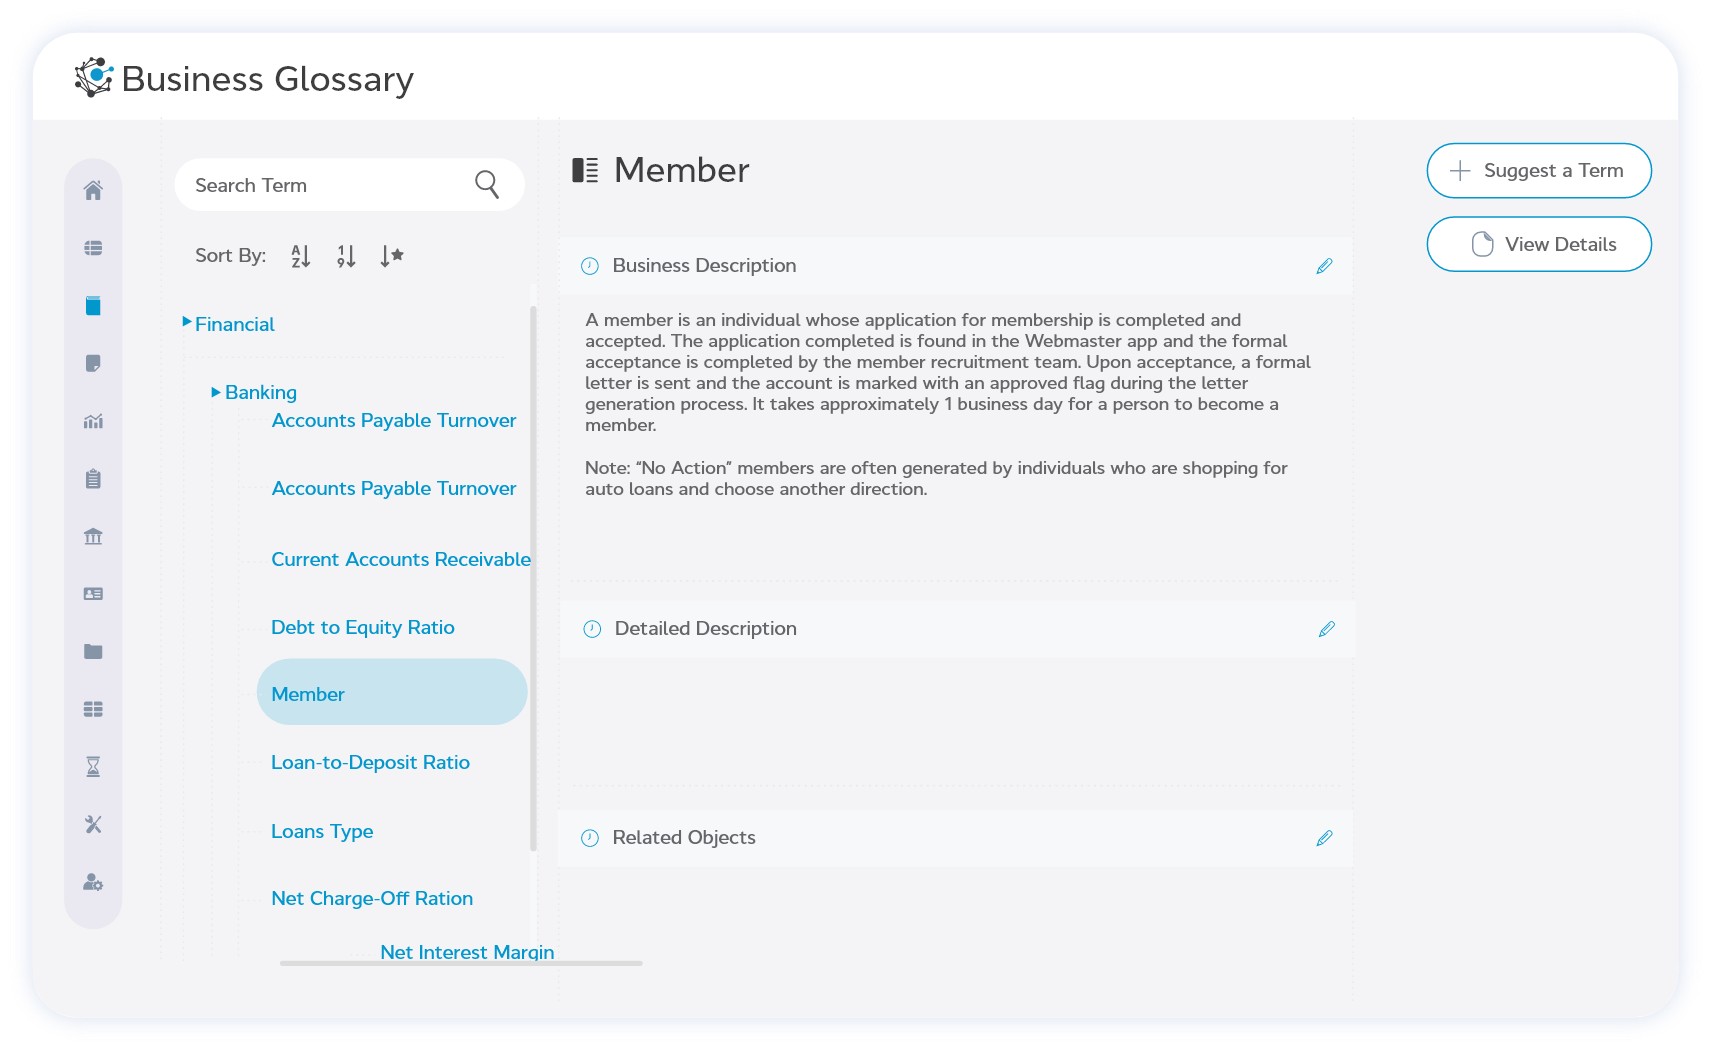Select the Debt to Equity Ratio term
1712x1051 pixels.
coord(363,627)
